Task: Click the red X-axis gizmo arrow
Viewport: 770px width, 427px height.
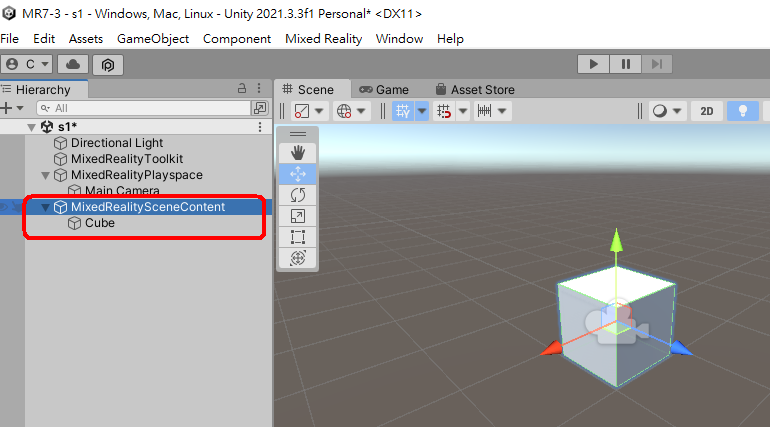Action: (552, 348)
